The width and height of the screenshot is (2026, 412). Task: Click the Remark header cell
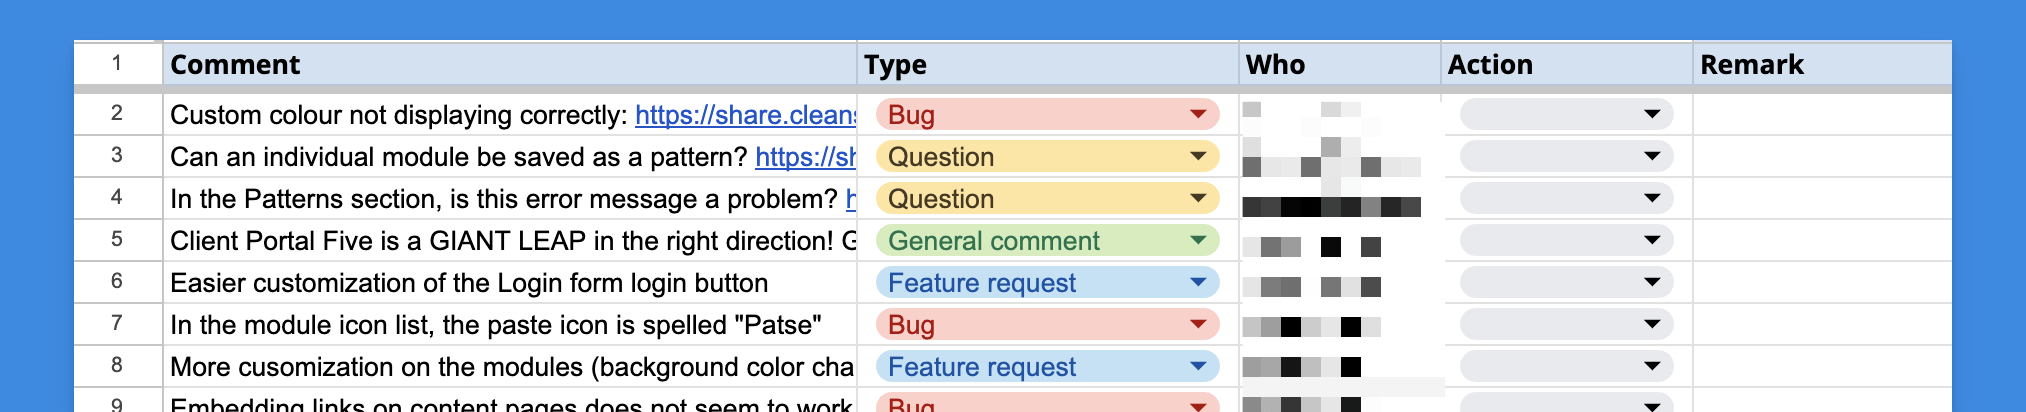[1820, 64]
